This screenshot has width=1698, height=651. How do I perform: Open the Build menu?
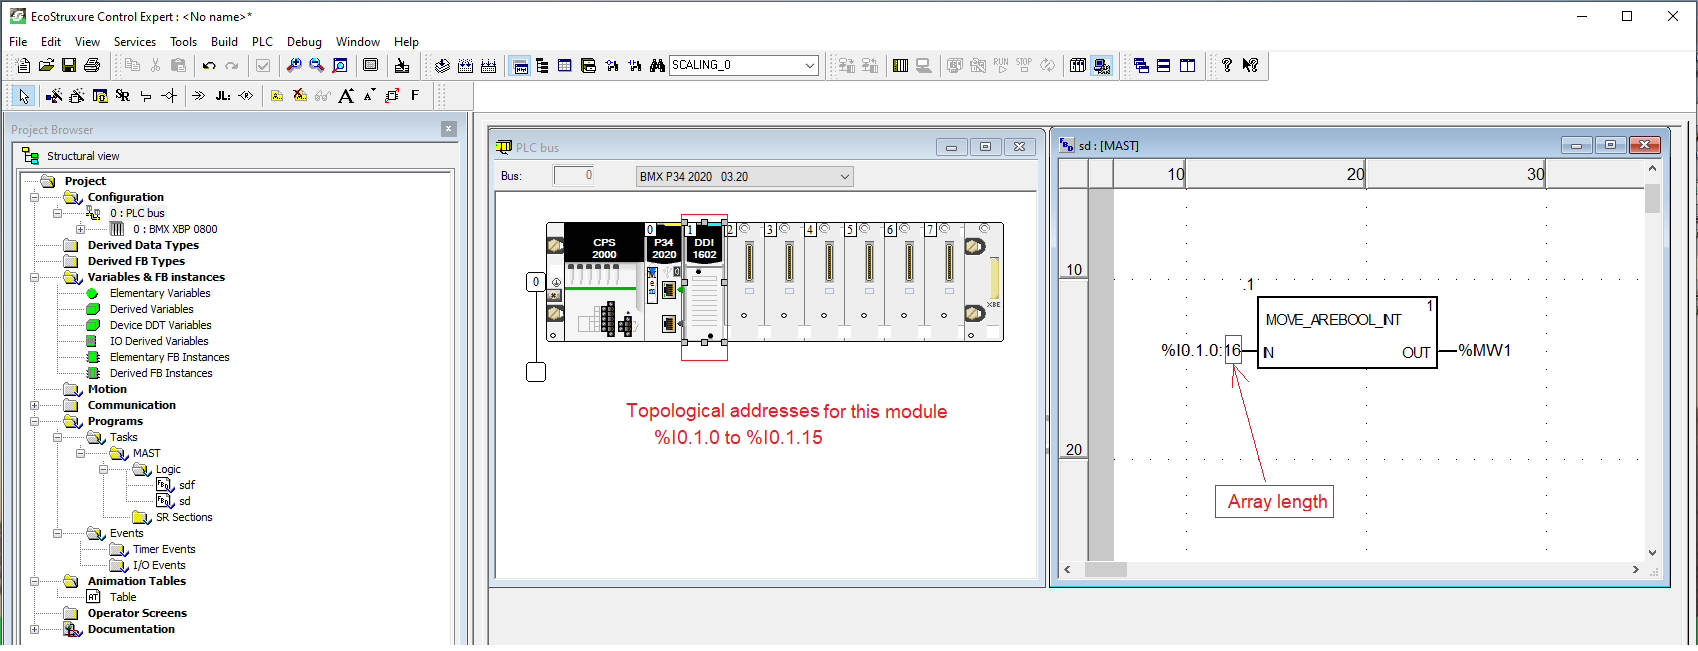pyautogui.click(x=224, y=42)
